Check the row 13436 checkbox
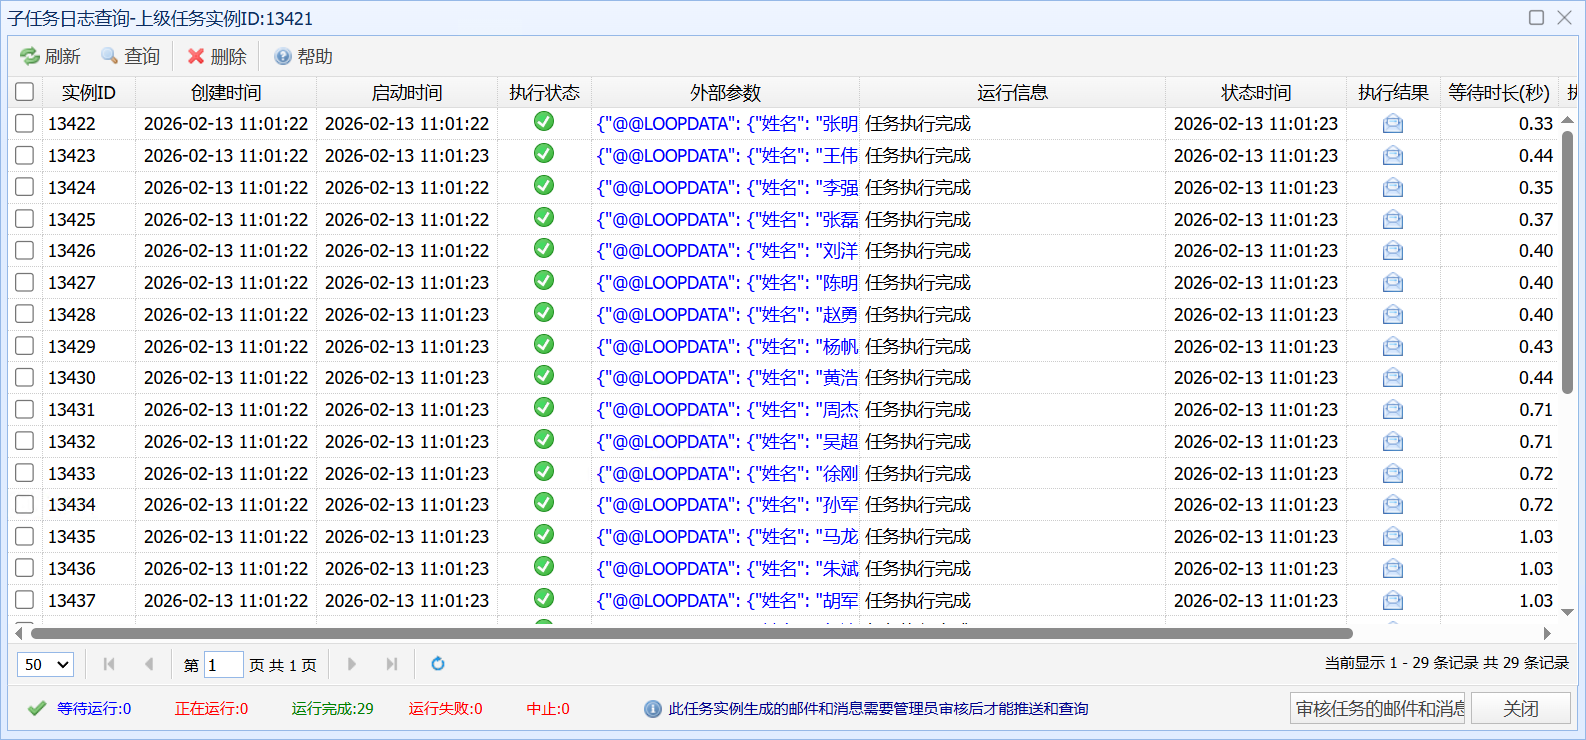Viewport: 1586px width, 740px height. (x=25, y=568)
